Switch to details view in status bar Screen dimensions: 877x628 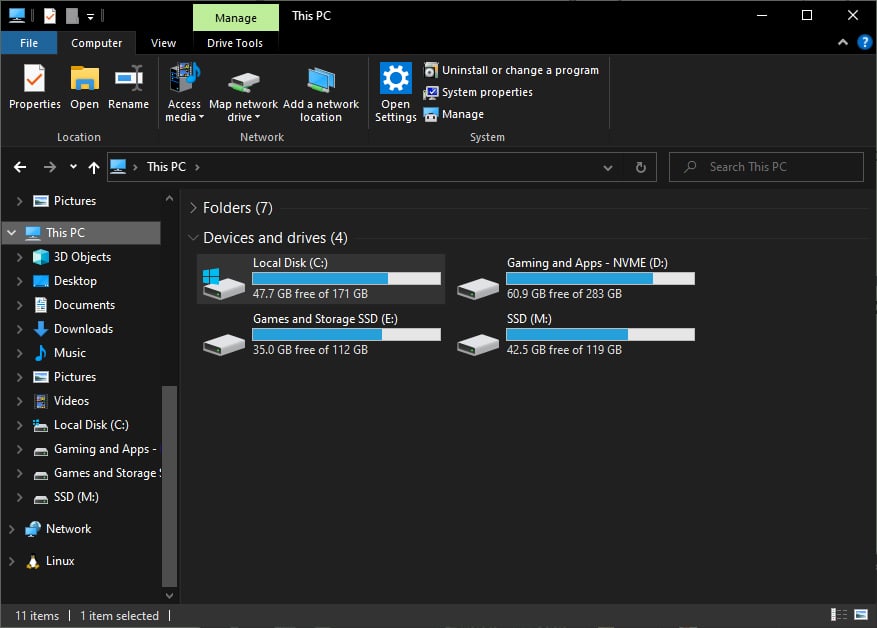tap(838, 615)
